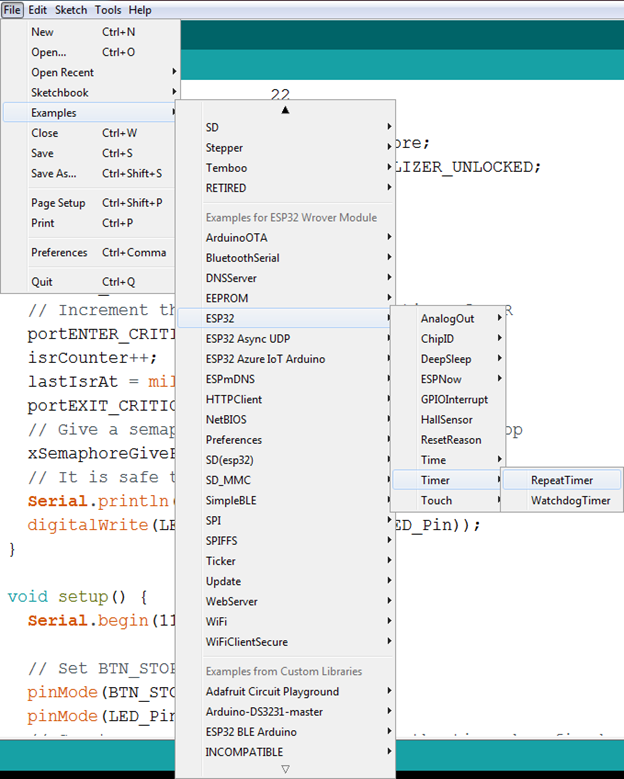
Task: Open the Update examples entry
Action: click(x=285, y=582)
